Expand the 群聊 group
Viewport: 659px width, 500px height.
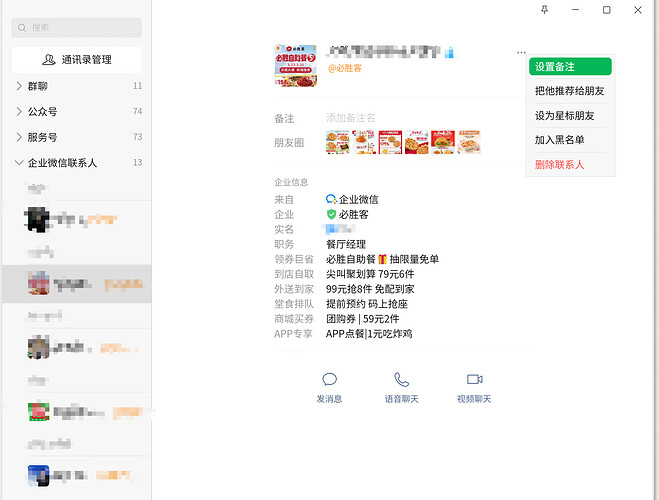point(19,86)
